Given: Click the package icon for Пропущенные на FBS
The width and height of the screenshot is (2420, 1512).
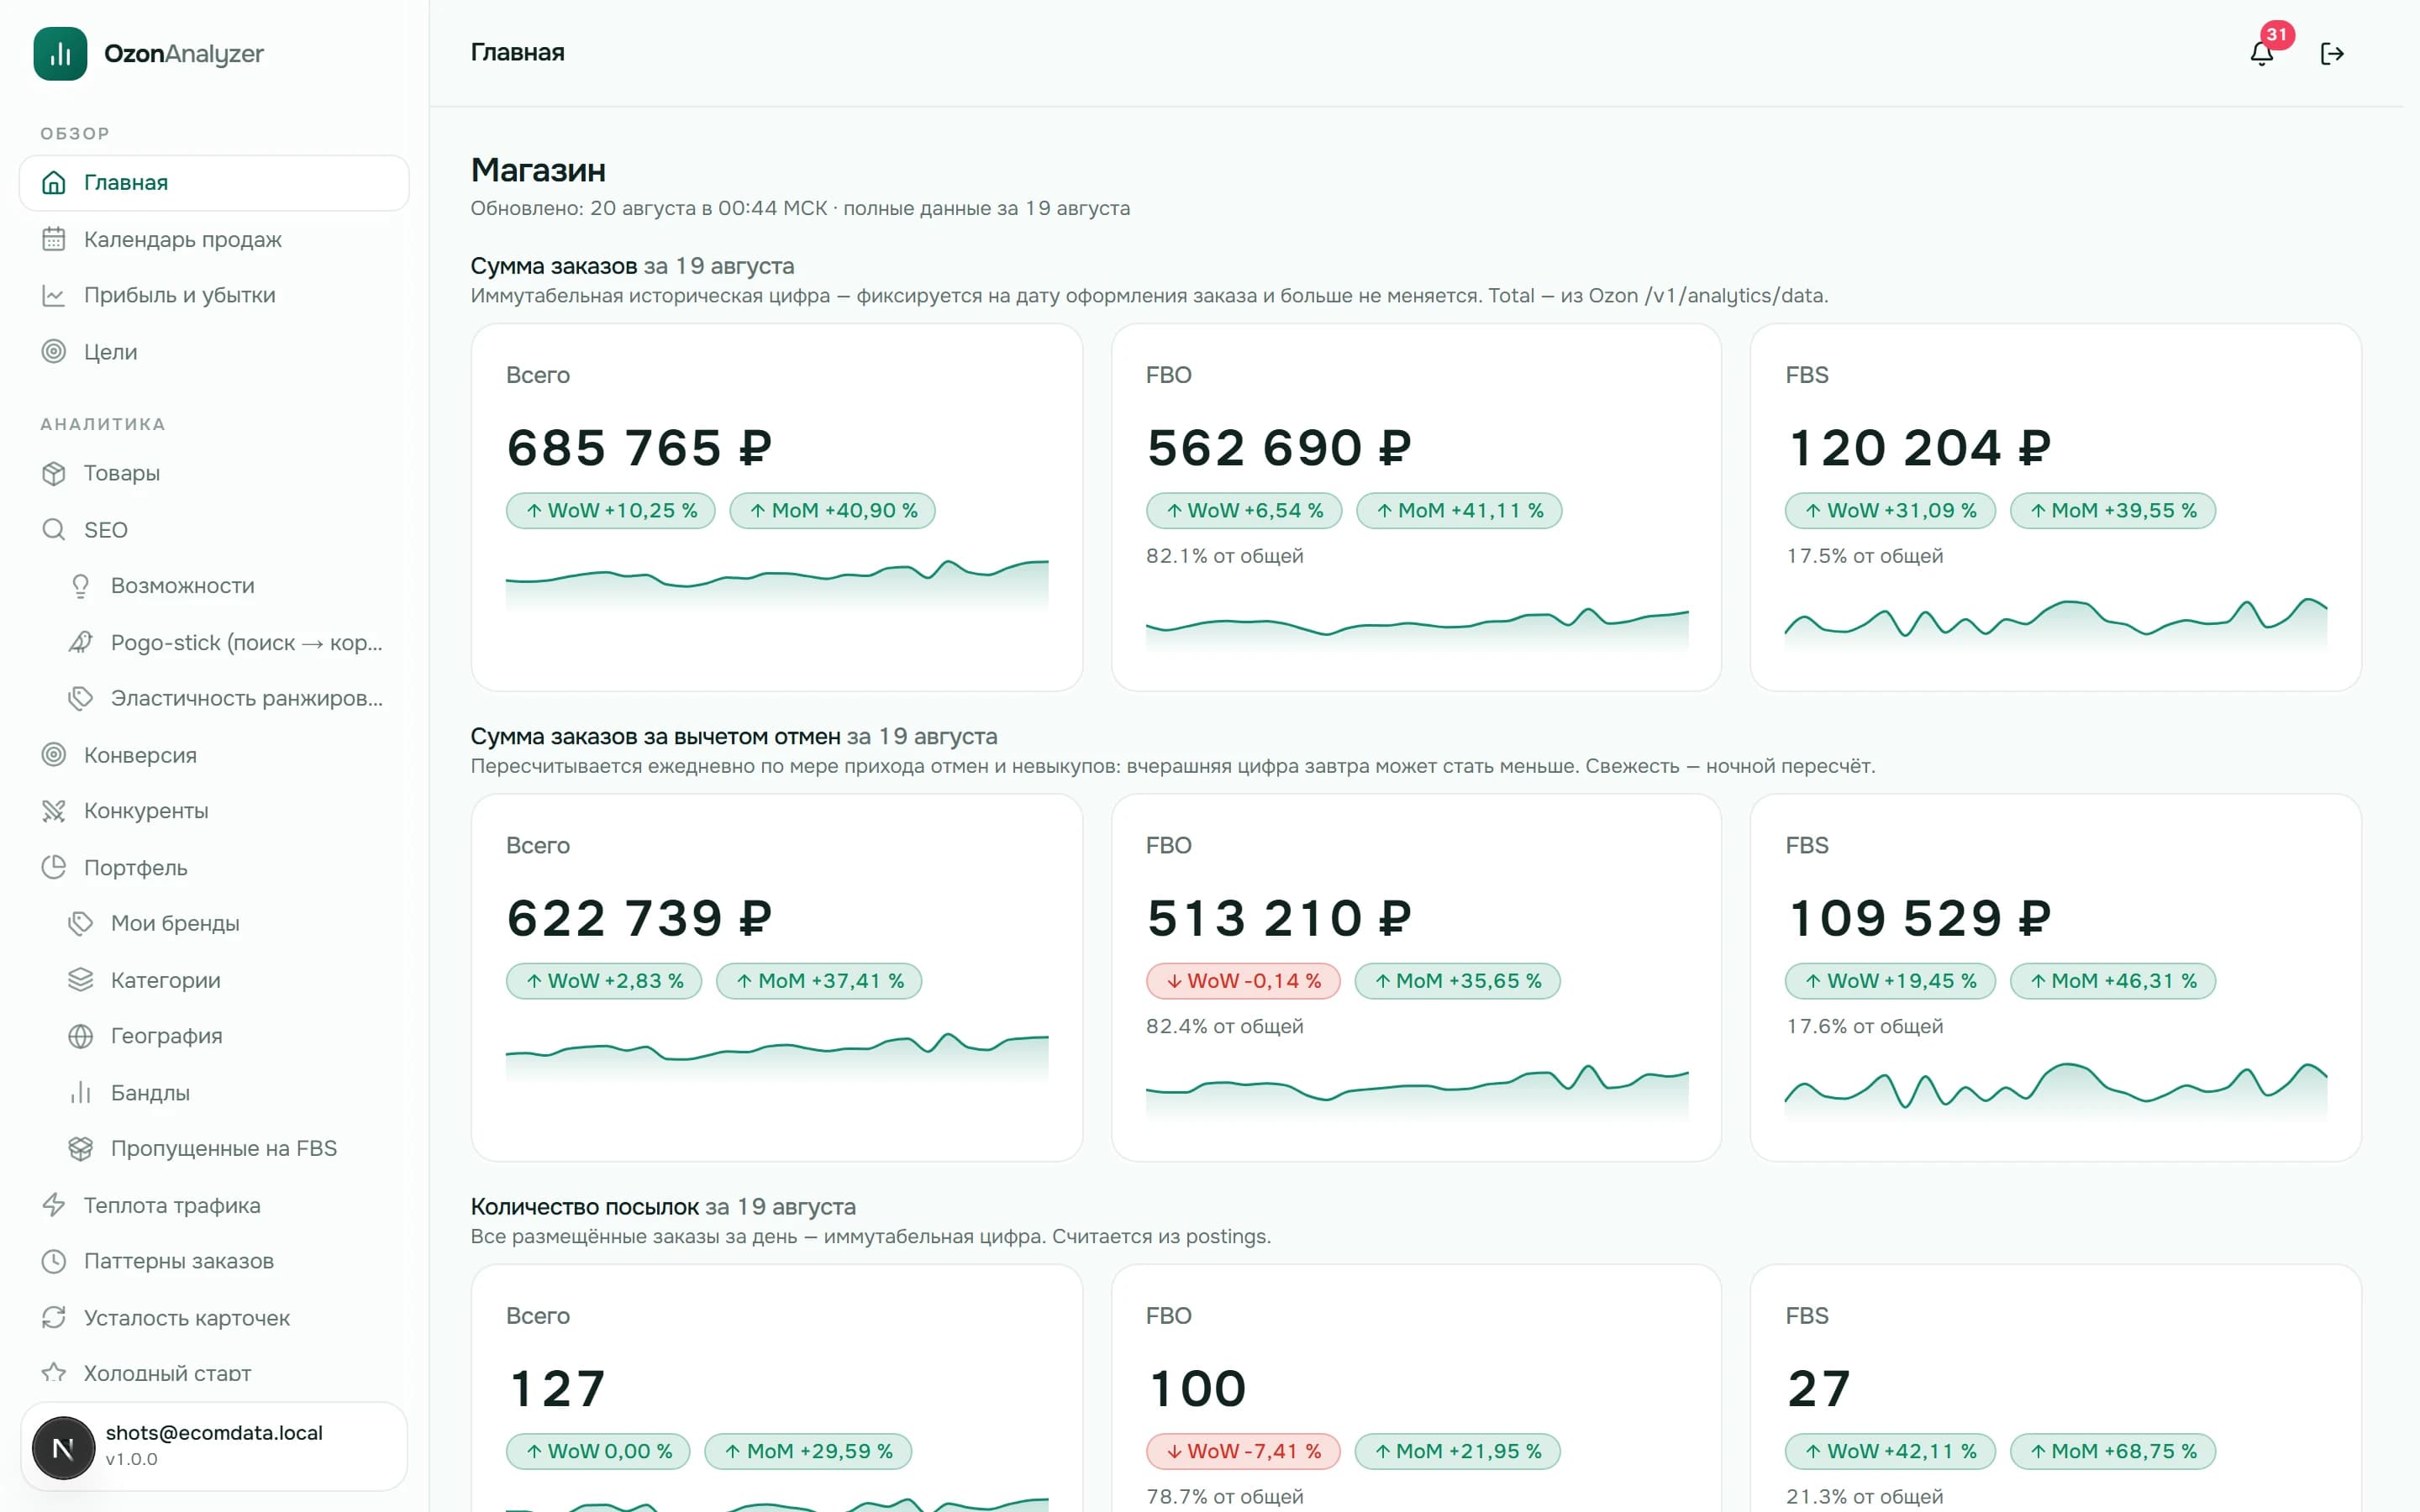Looking at the screenshot, I should pyautogui.click(x=81, y=1149).
